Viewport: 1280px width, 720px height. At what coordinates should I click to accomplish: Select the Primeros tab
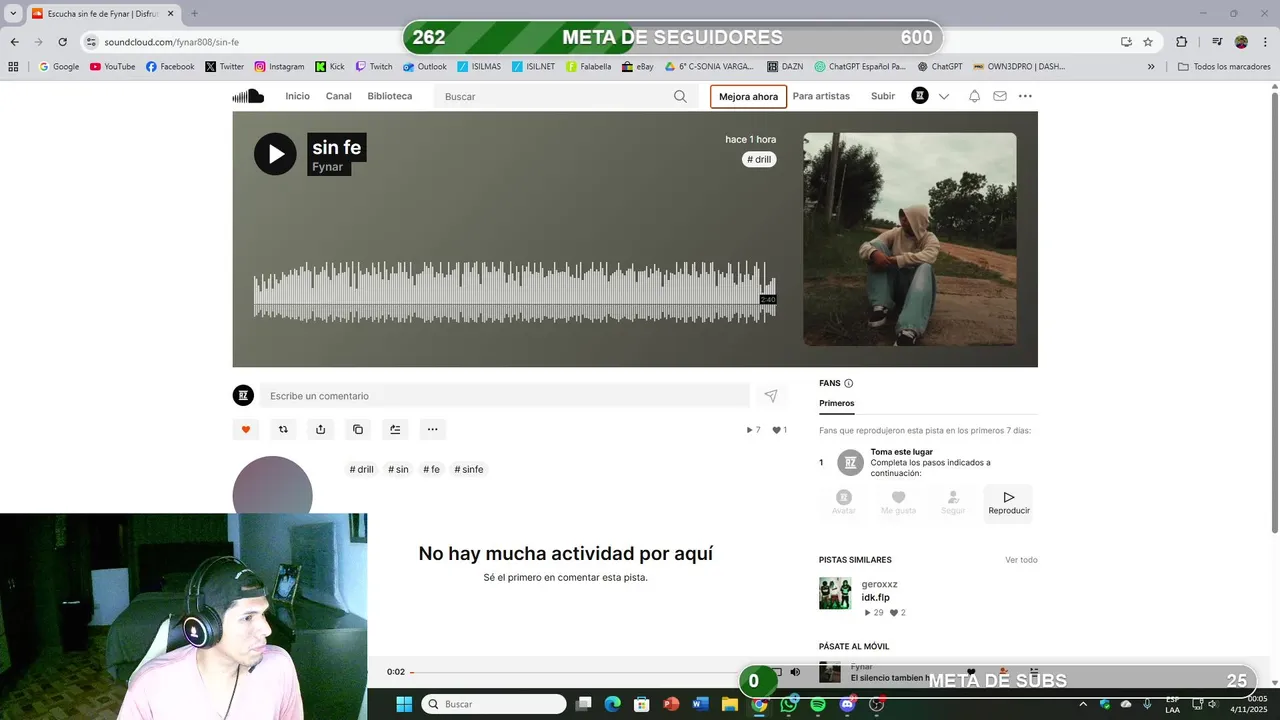tap(837, 403)
